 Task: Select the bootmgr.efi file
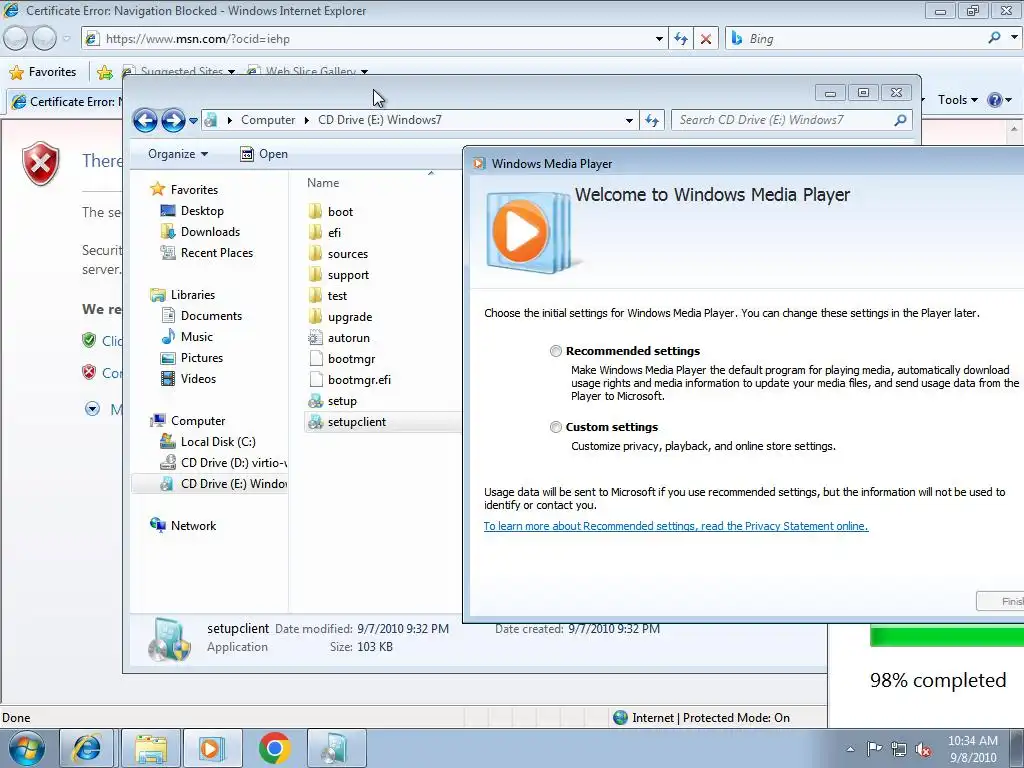349,379
